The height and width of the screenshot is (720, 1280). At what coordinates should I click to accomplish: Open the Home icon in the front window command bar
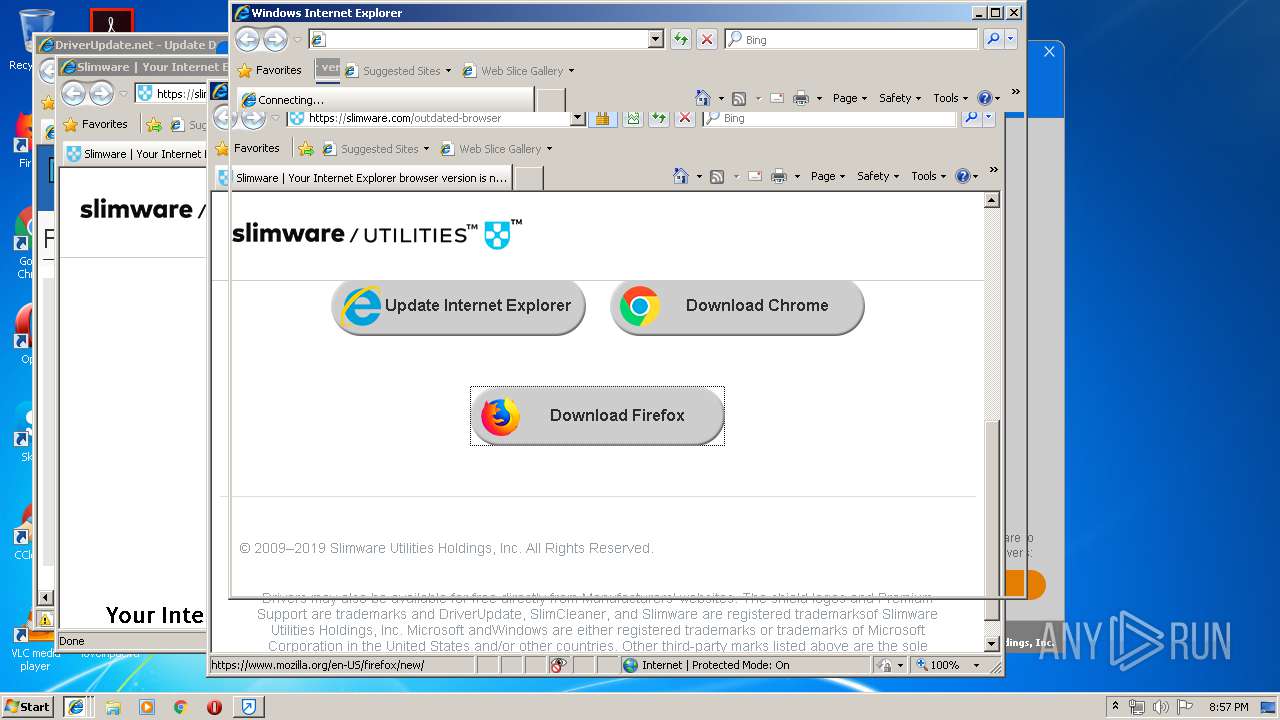point(703,98)
